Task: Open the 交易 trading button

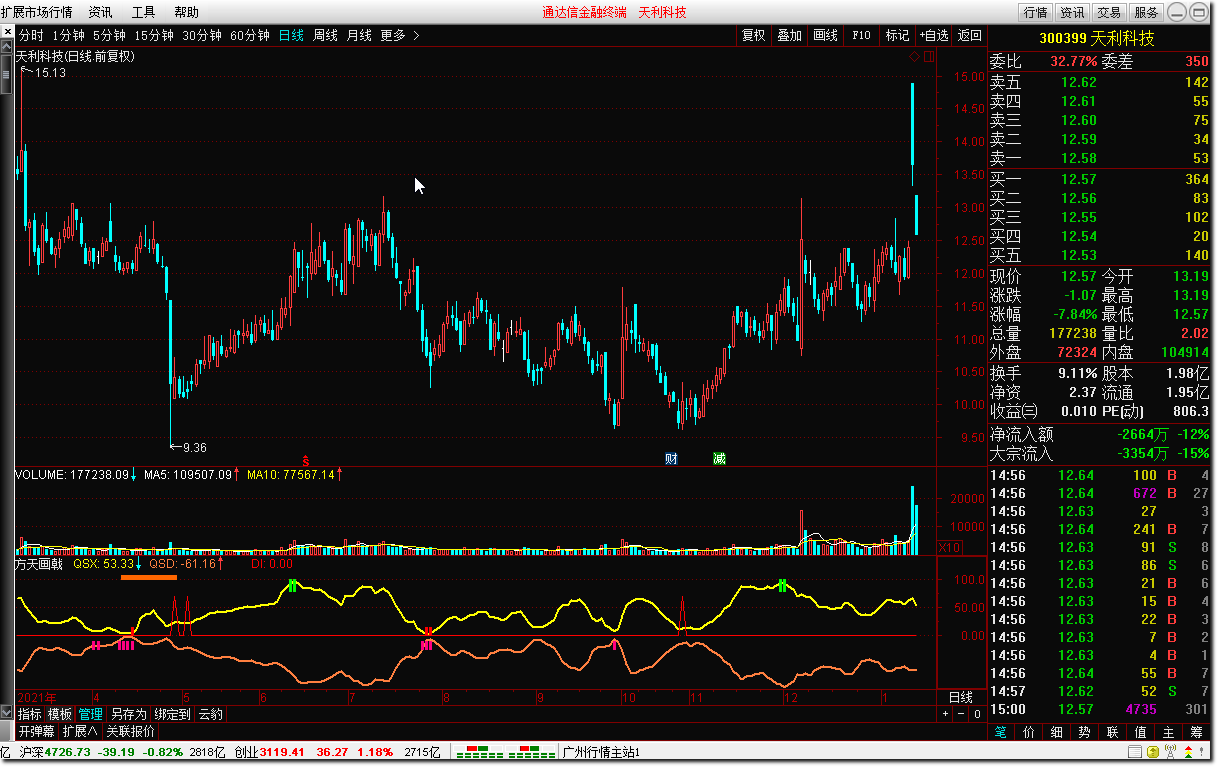Action: click(1108, 12)
